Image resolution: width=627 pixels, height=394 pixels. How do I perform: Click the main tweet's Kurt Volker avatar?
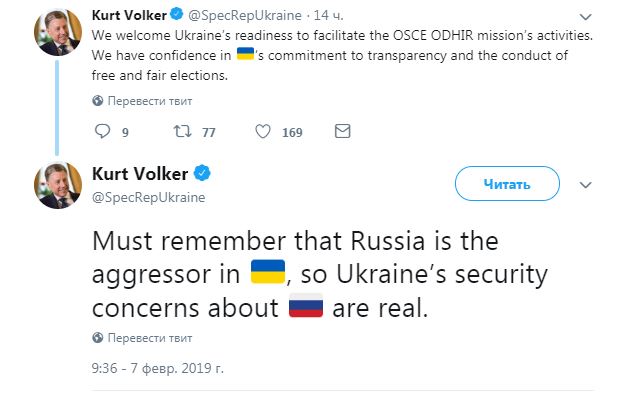[58, 185]
